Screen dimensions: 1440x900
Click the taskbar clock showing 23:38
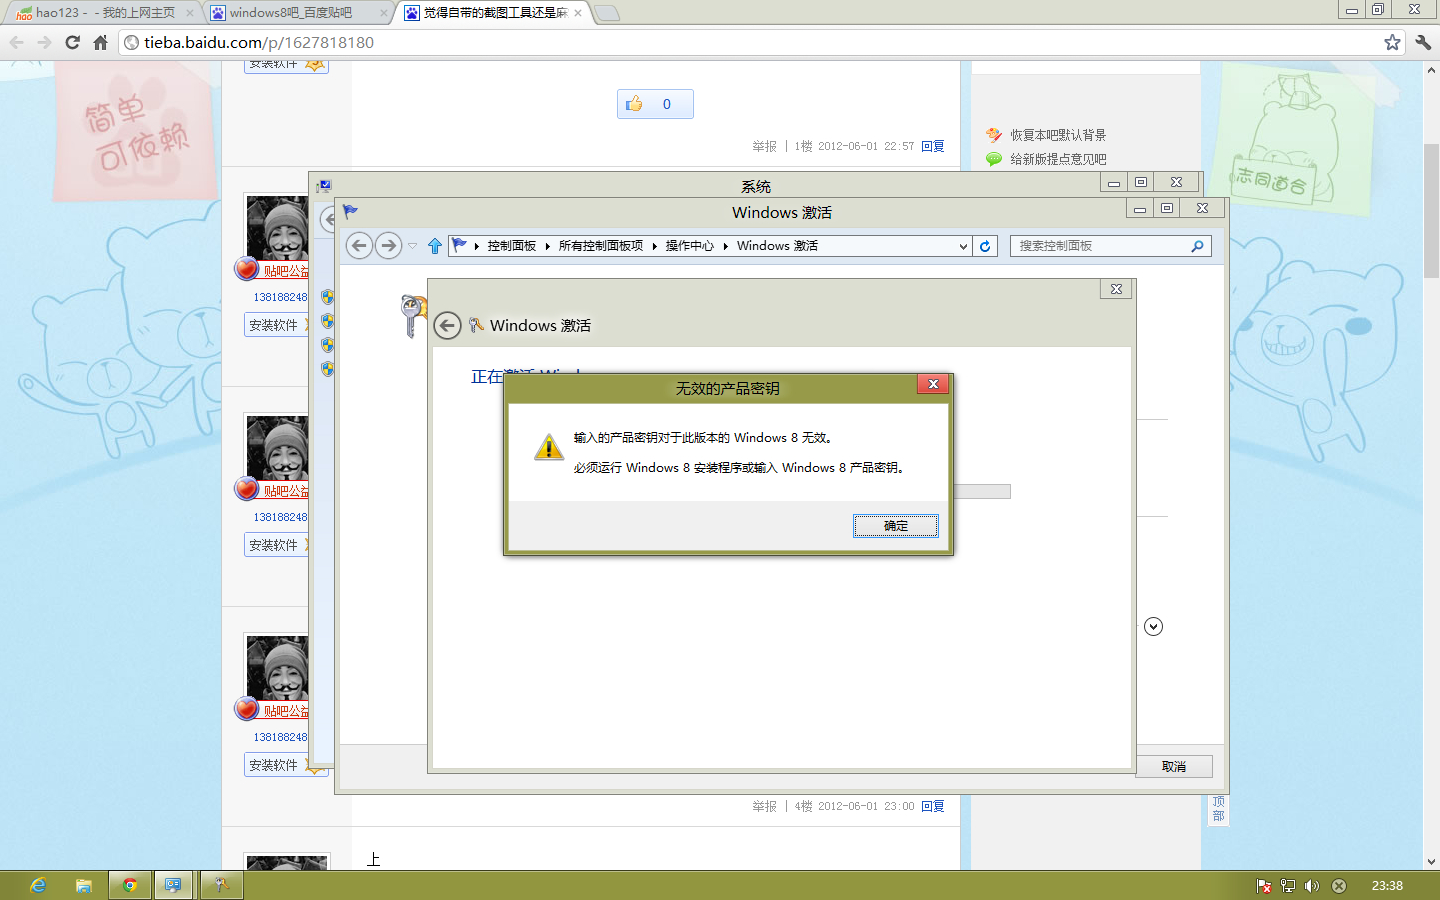(x=1387, y=886)
